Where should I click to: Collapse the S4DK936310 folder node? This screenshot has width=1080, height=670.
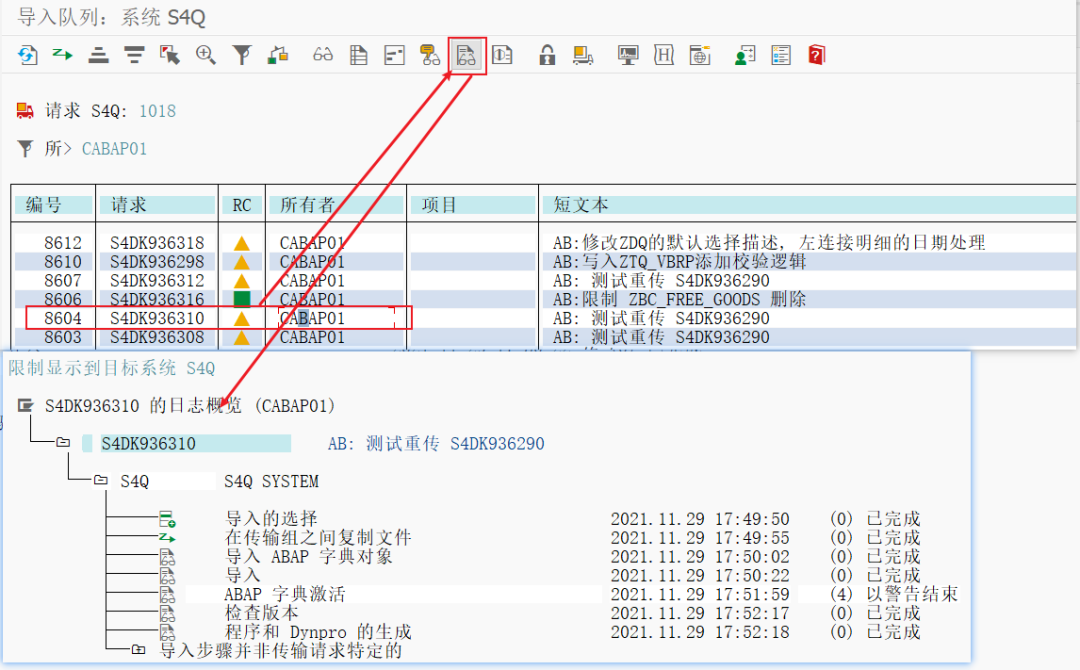(x=63, y=442)
